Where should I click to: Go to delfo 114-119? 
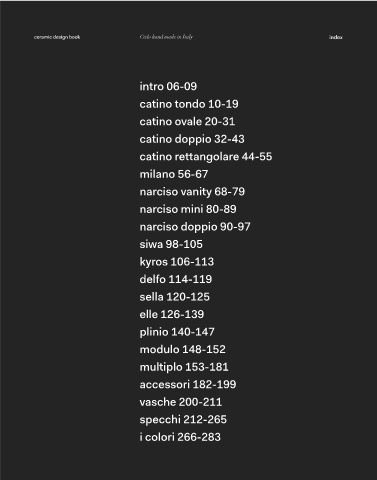176,279
